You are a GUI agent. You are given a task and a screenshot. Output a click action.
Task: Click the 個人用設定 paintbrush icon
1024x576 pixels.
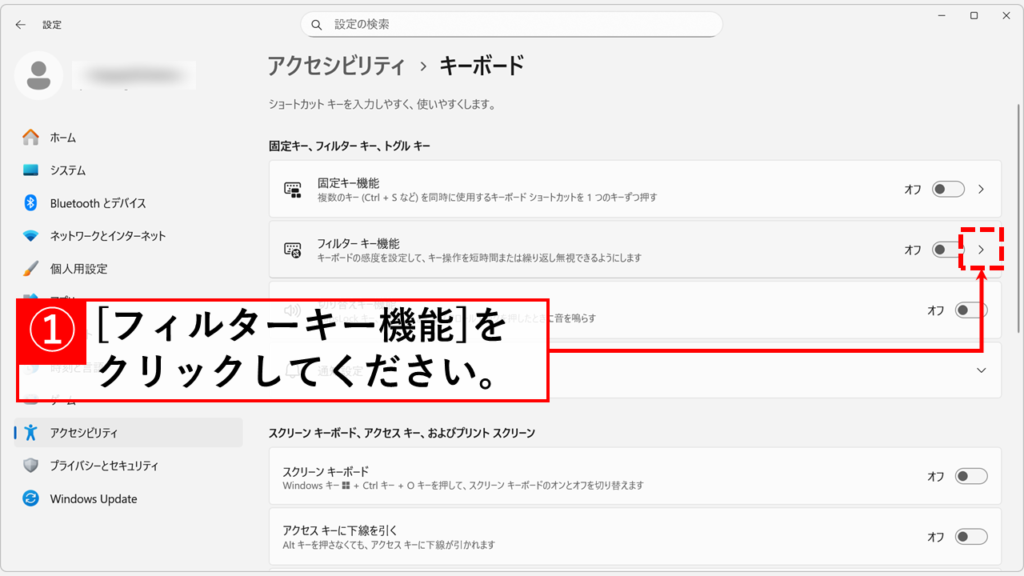pos(30,269)
